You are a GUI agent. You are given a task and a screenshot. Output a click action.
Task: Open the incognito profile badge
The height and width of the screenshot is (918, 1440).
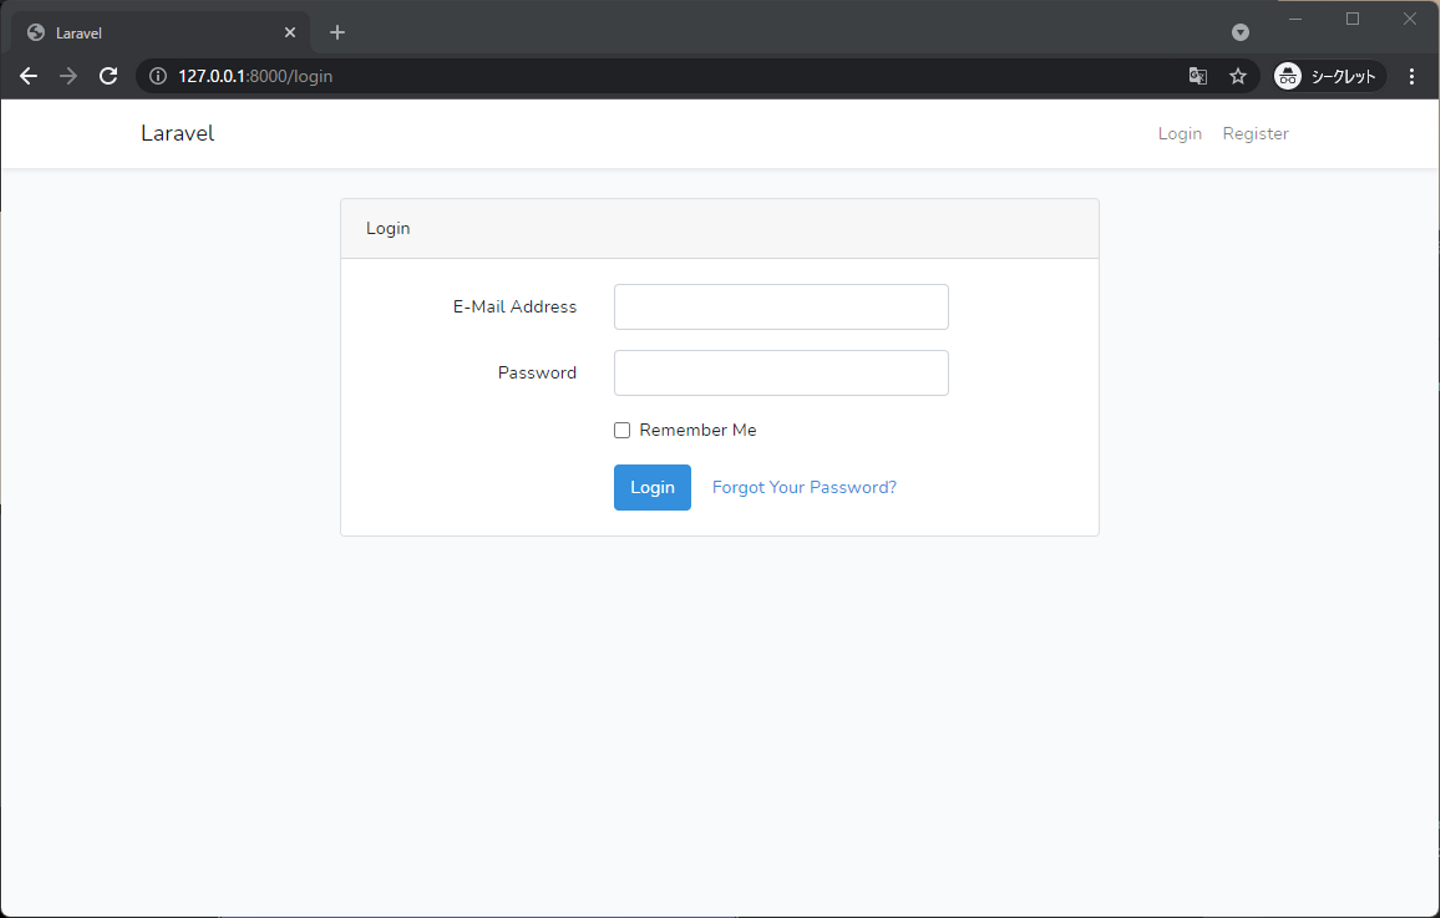pyautogui.click(x=1329, y=76)
